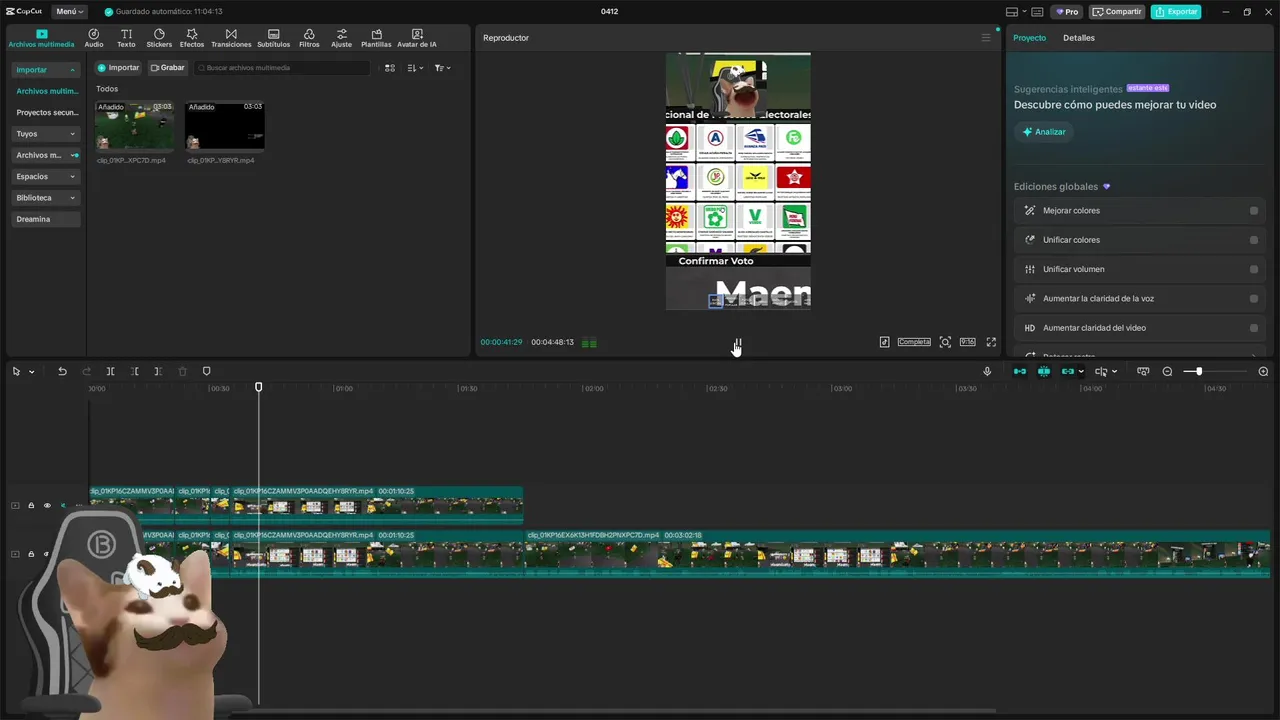
Task: Click the timeline zoom out magnifier
Action: 1167,371
